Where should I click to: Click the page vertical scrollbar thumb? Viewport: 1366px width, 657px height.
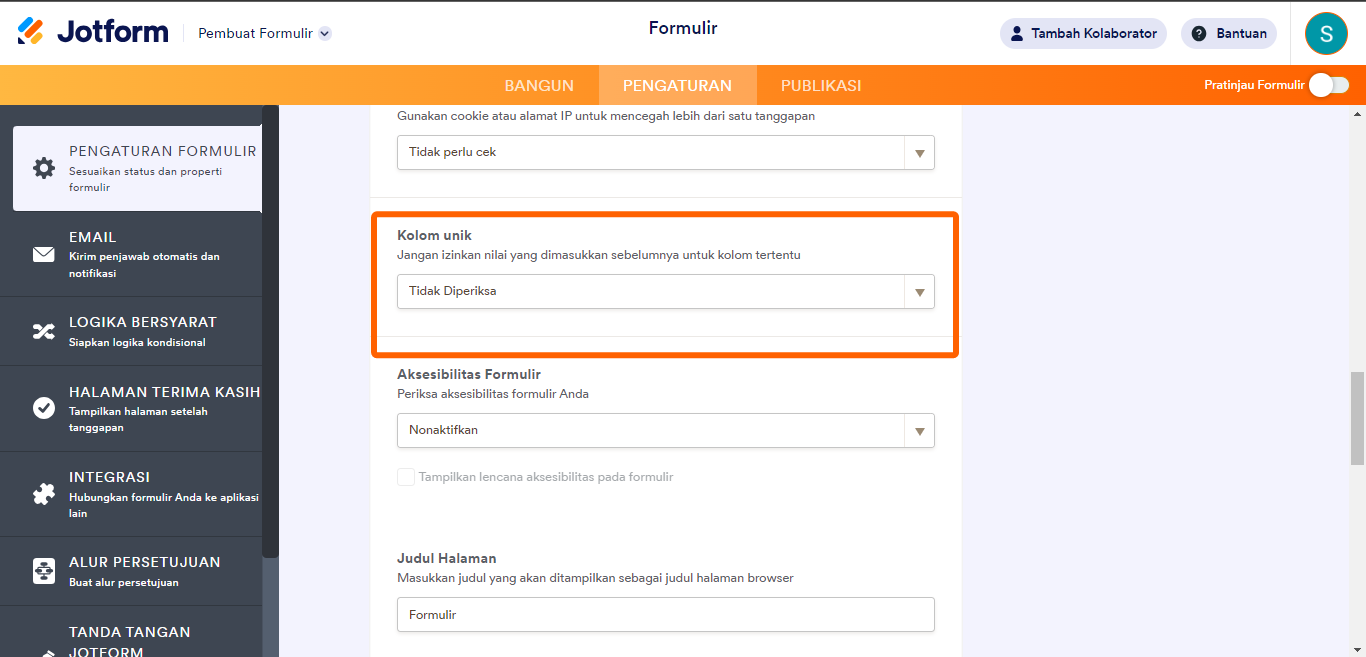tap(1357, 418)
